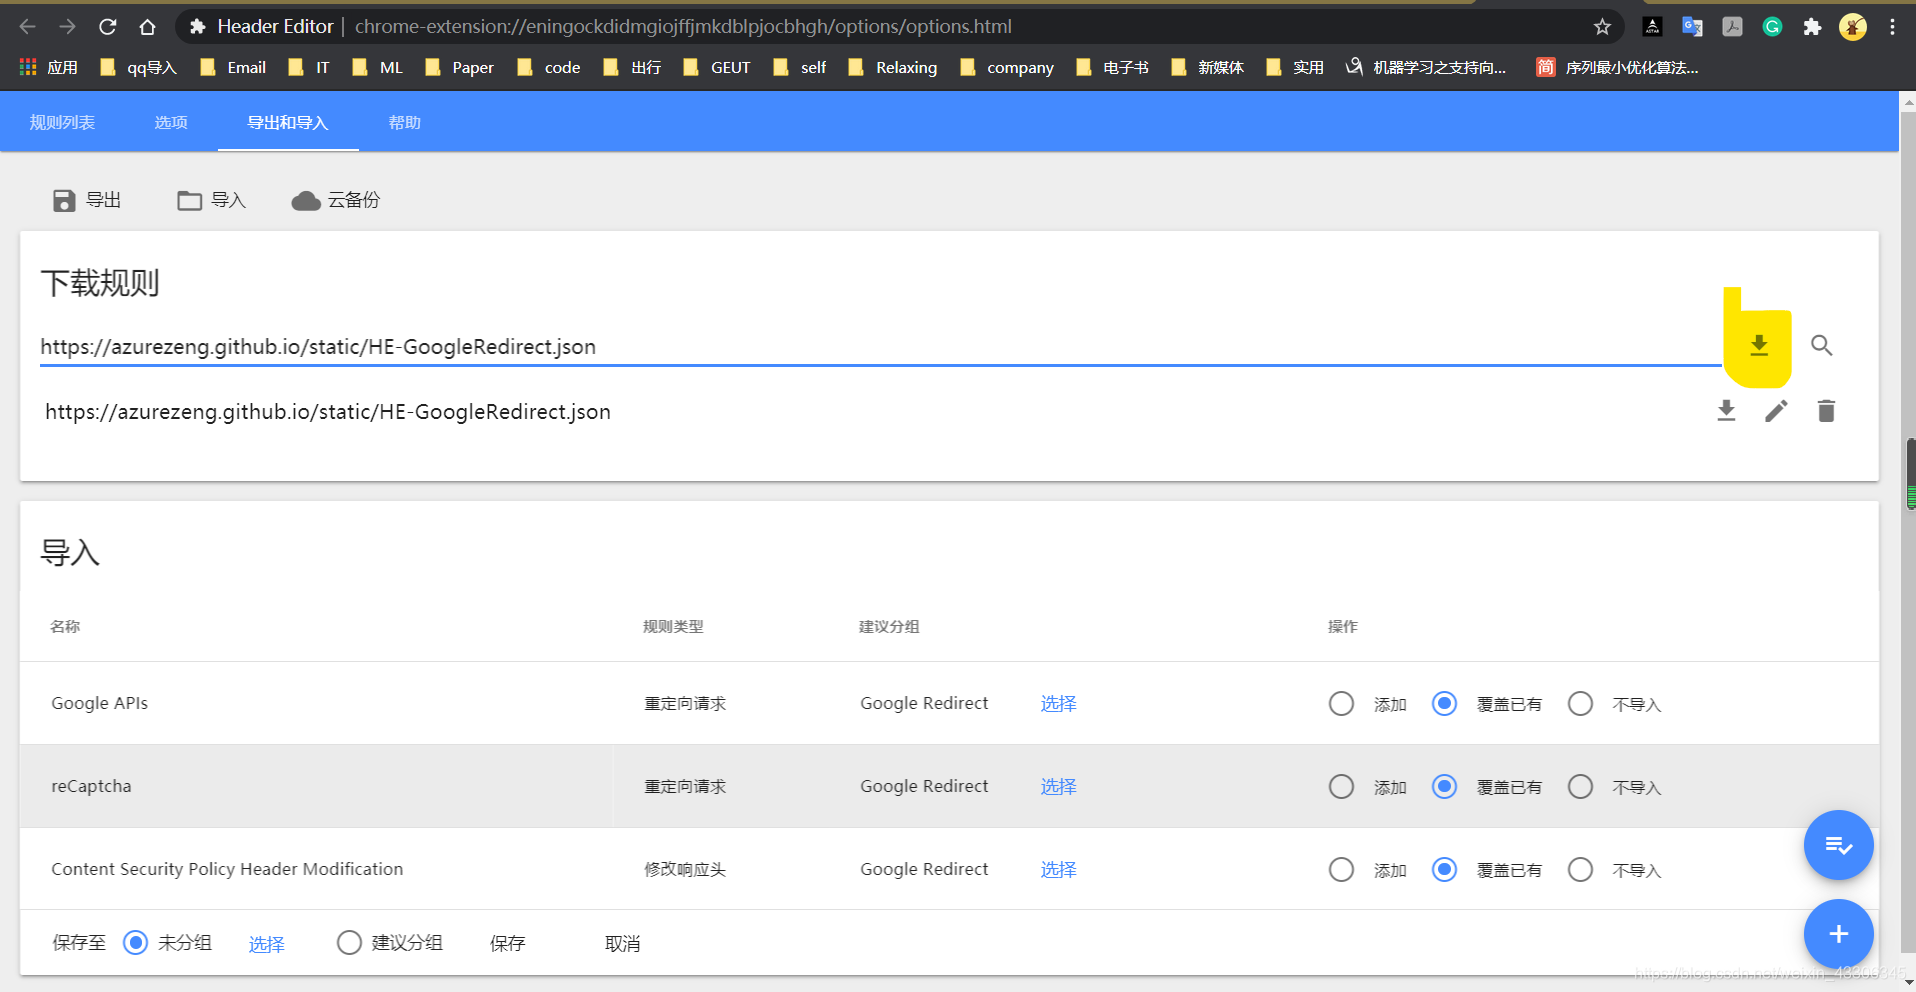Open the Chrome three-dot menu
The width and height of the screenshot is (1916, 992).
1893,26
